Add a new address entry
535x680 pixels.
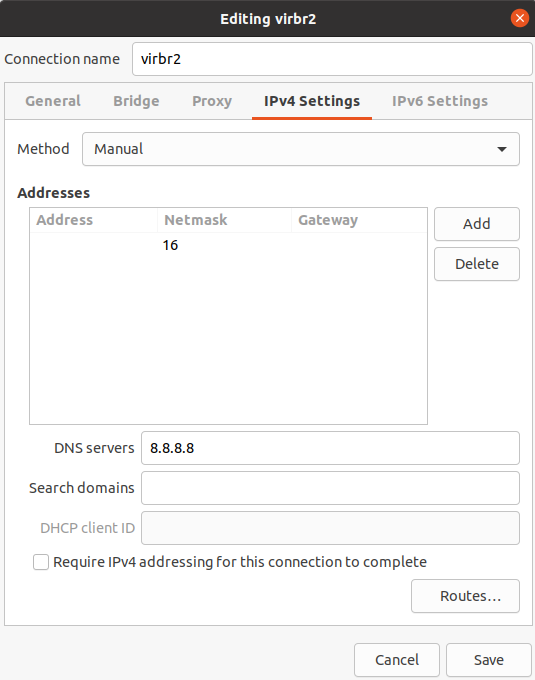476,224
